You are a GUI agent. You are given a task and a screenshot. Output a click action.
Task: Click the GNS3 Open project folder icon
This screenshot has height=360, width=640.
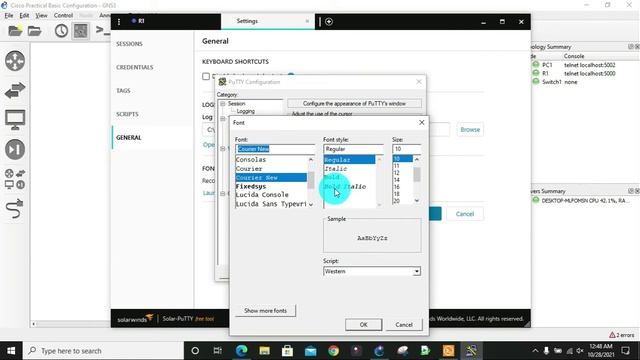pos(35,31)
